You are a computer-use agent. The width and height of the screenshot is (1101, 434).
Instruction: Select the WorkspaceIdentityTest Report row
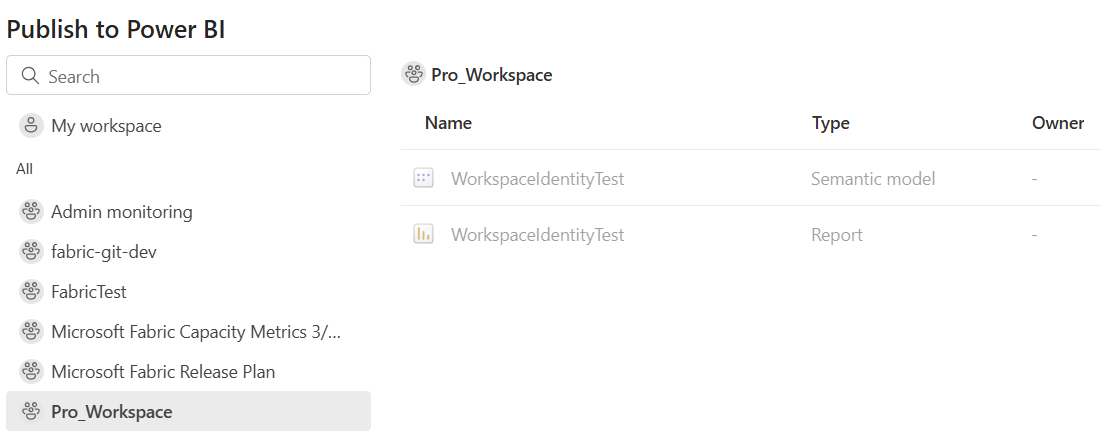click(537, 235)
